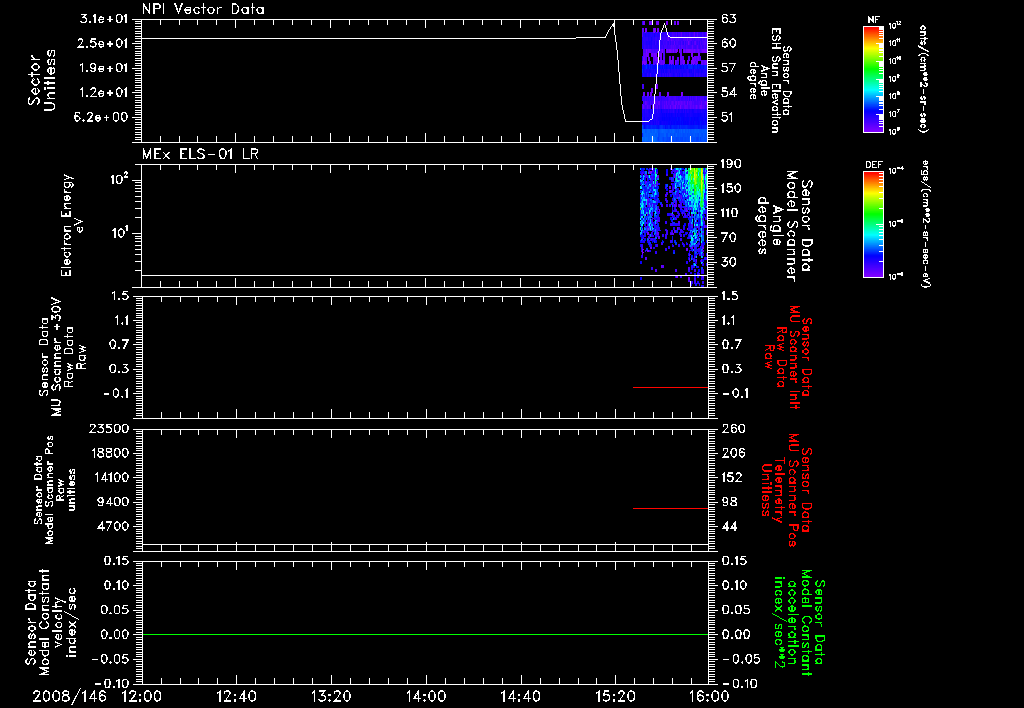Image resolution: width=1024 pixels, height=708 pixels.
Task: Click the "14:40" time axis label
Action: [x=520, y=696]
